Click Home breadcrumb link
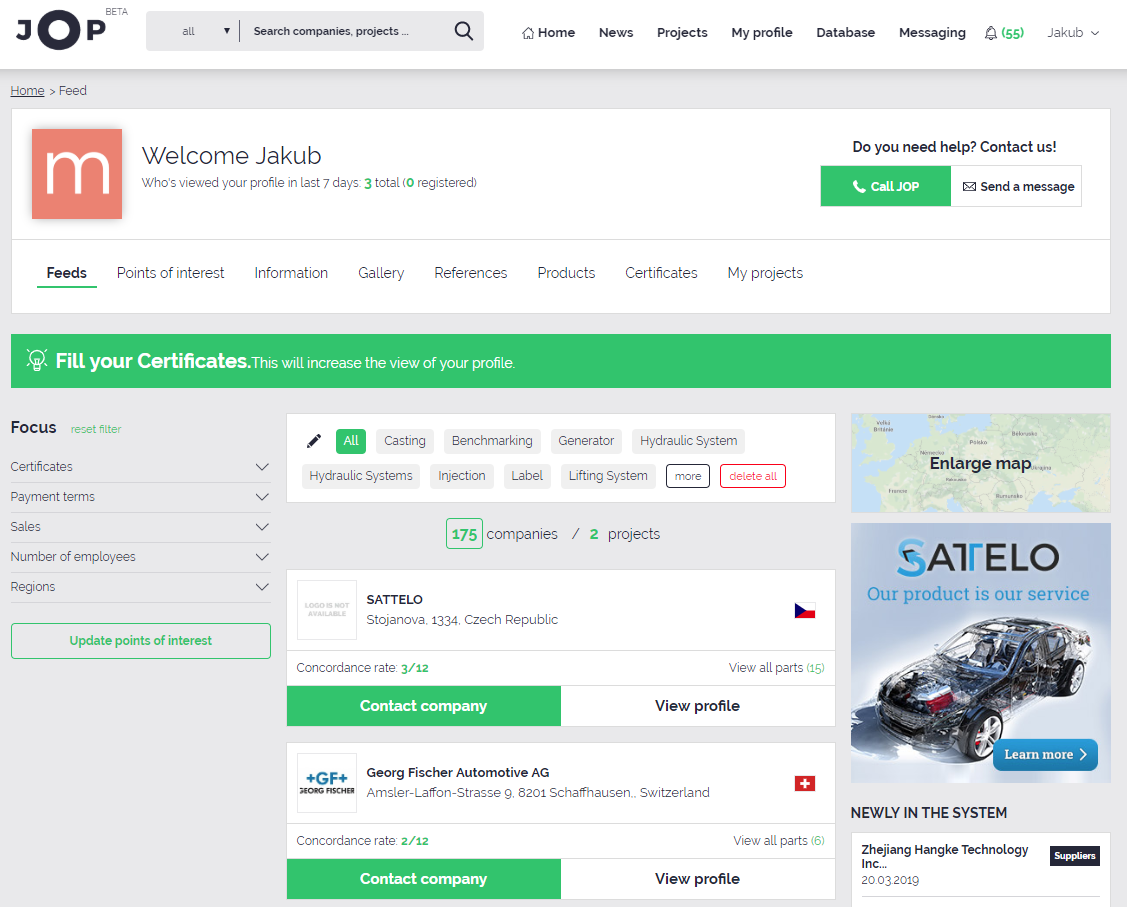 tap(27, 91)
